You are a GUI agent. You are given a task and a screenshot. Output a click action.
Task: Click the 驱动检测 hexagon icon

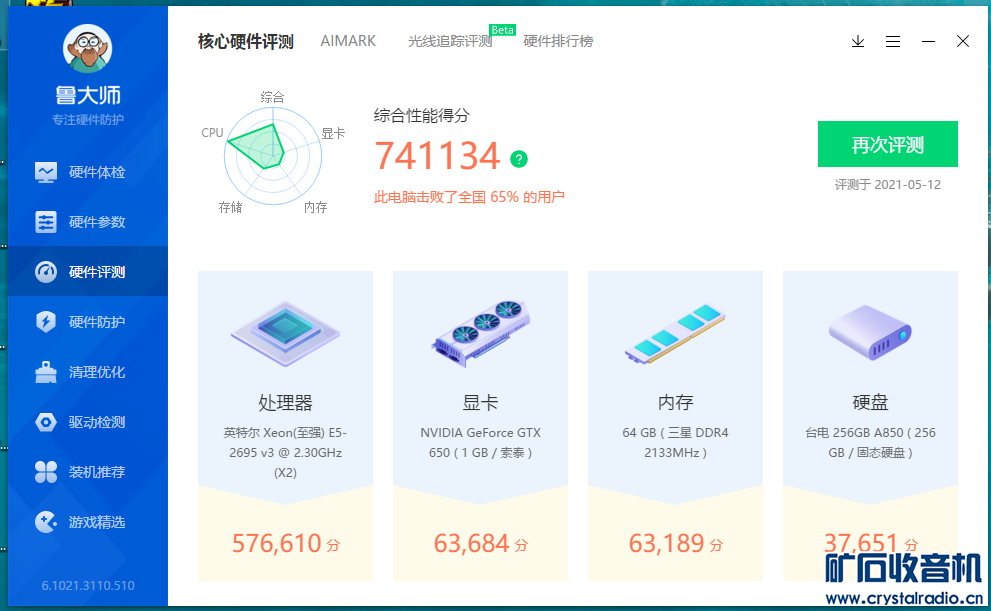coord(46,421)
